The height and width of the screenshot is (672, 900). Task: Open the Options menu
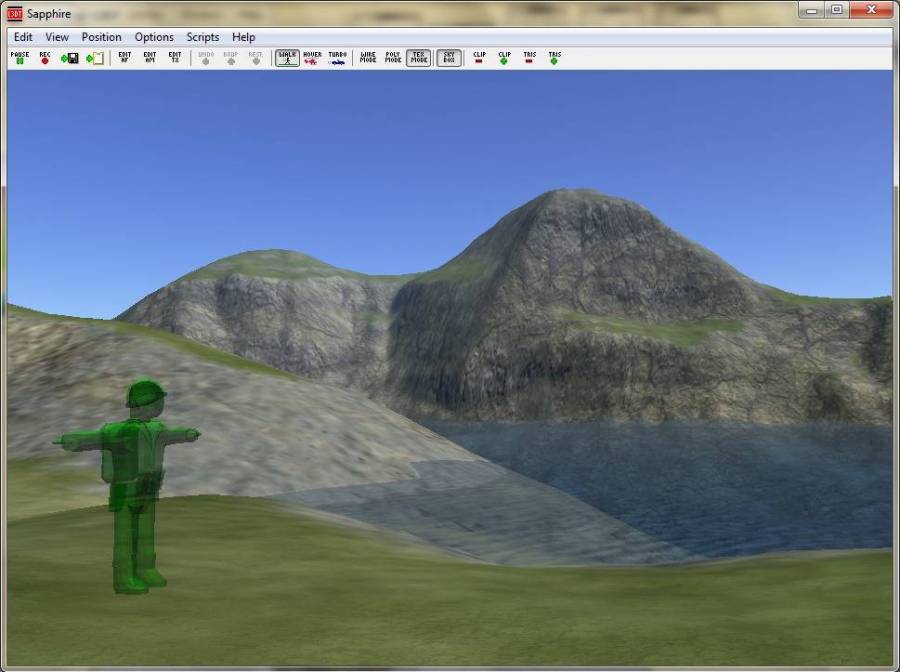[154, 36]
